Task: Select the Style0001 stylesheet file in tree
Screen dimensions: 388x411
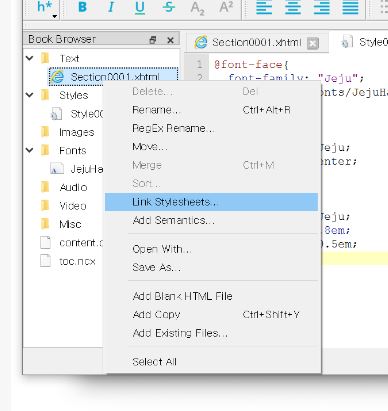Action: pos(77,114)
